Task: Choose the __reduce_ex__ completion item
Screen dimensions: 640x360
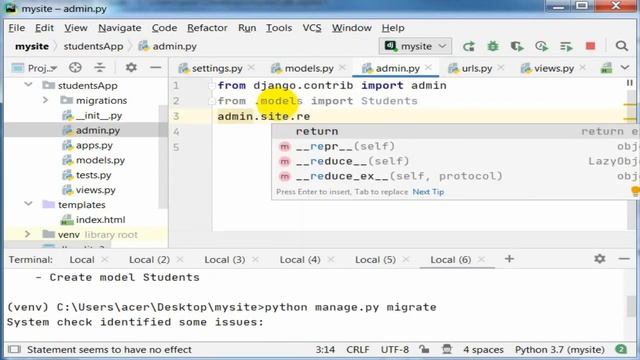Action: coord(456,176)
